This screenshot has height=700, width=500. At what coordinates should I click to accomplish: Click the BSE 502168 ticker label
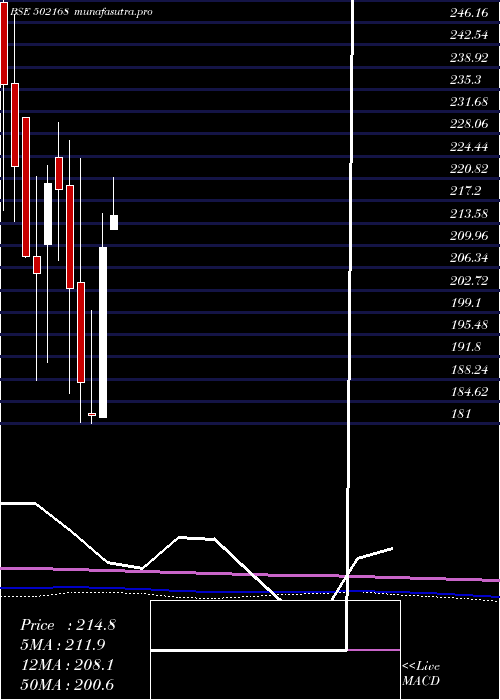point(39,12)
